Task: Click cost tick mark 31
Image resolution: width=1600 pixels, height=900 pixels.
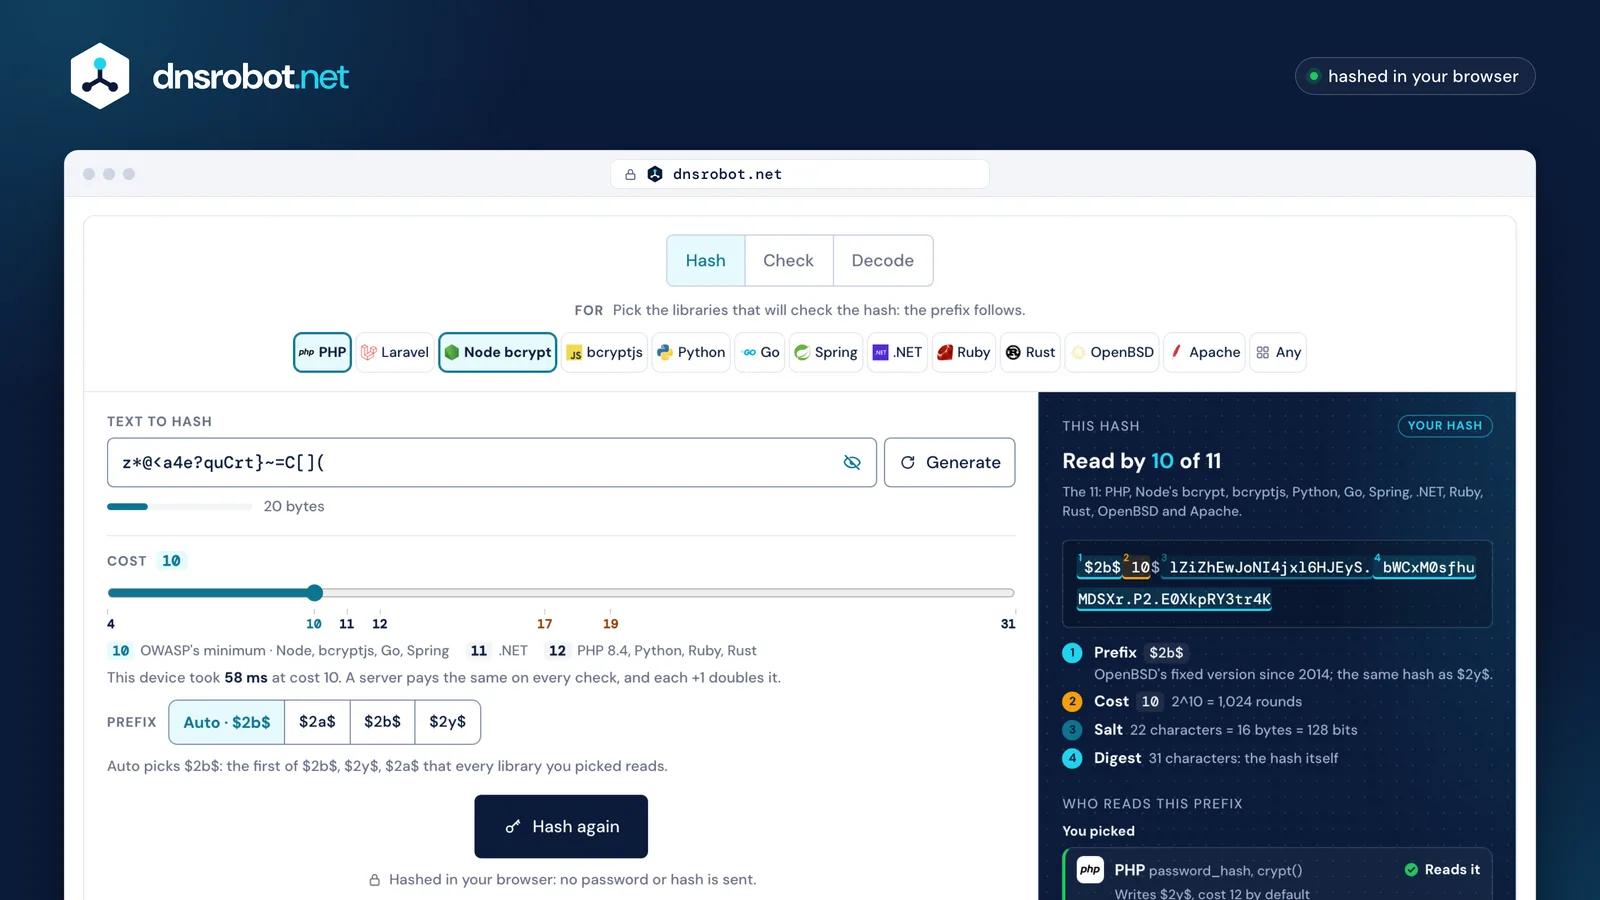Action: click(x=1008, y=623)
